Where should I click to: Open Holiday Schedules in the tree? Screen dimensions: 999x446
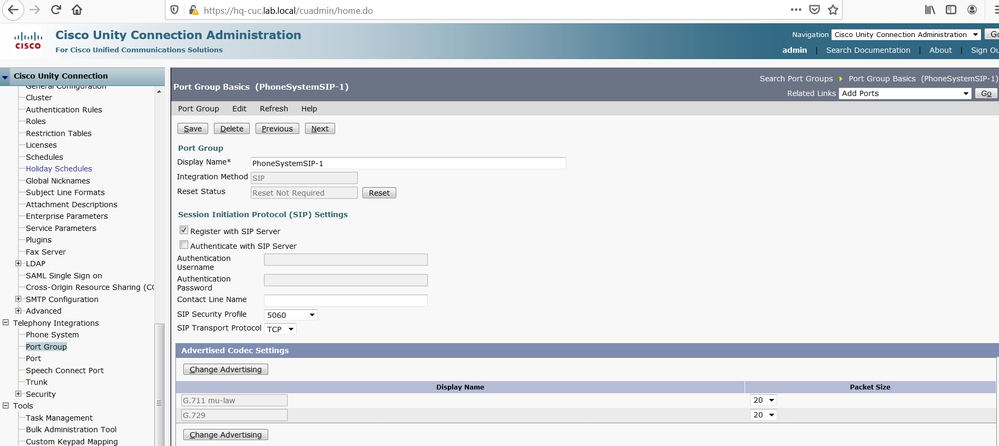pos(59,169)
